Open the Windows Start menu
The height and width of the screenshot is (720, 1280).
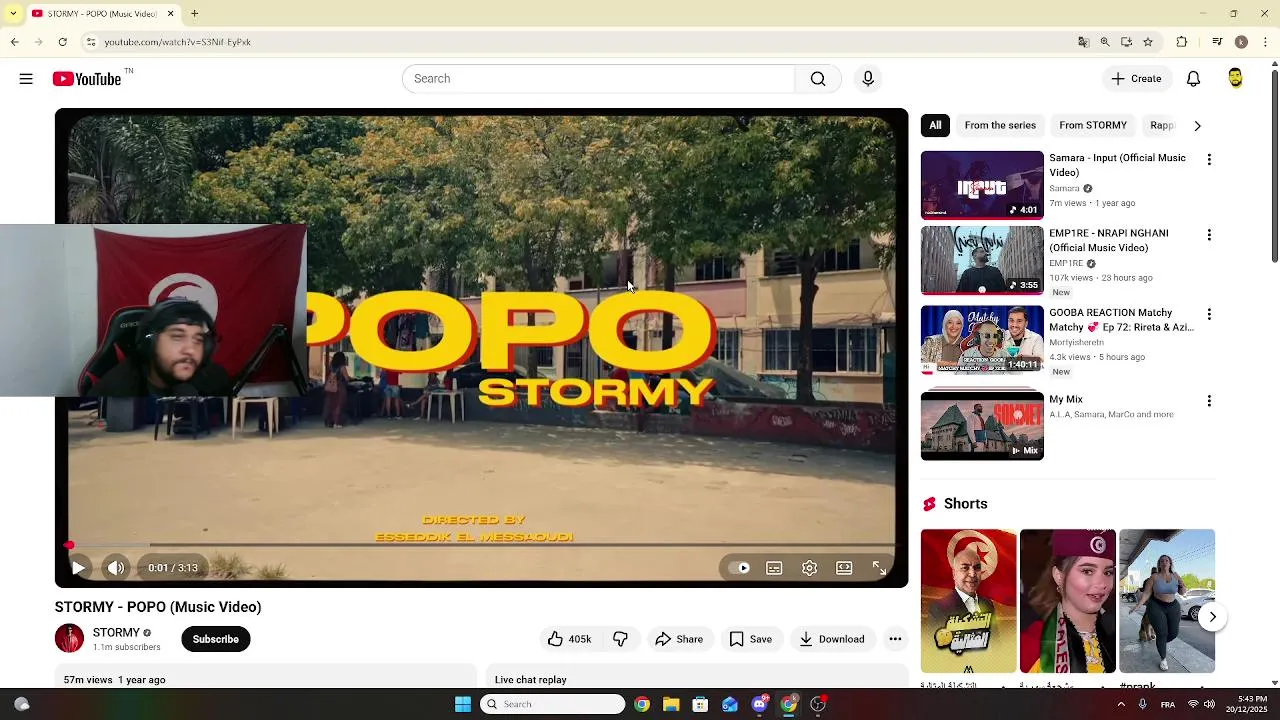[462, 704]
